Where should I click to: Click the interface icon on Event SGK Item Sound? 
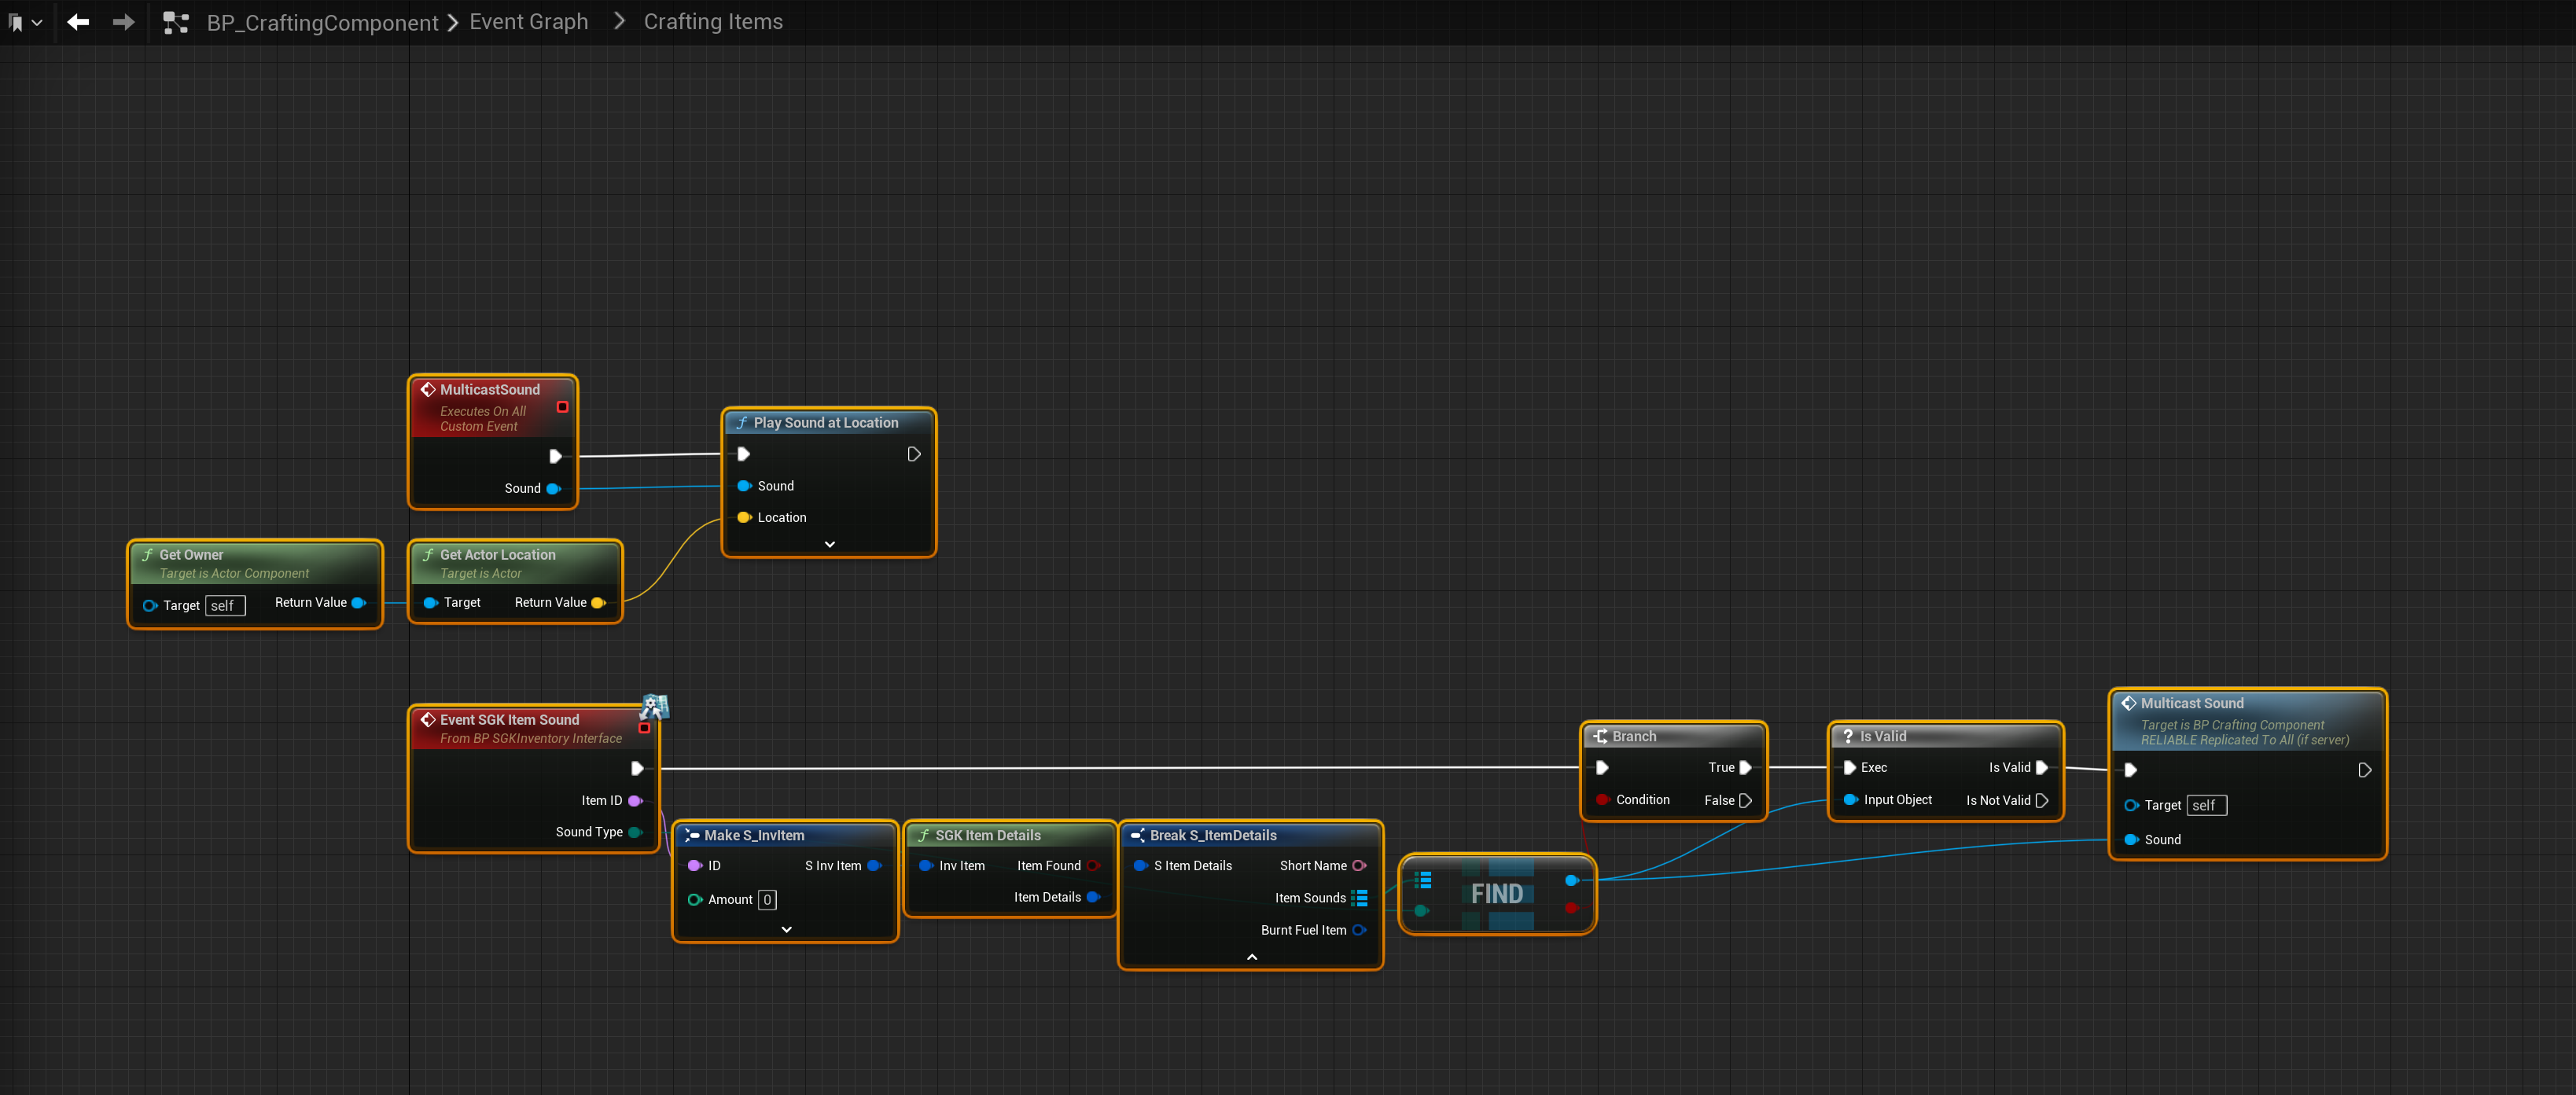click(x=654, y=707)
